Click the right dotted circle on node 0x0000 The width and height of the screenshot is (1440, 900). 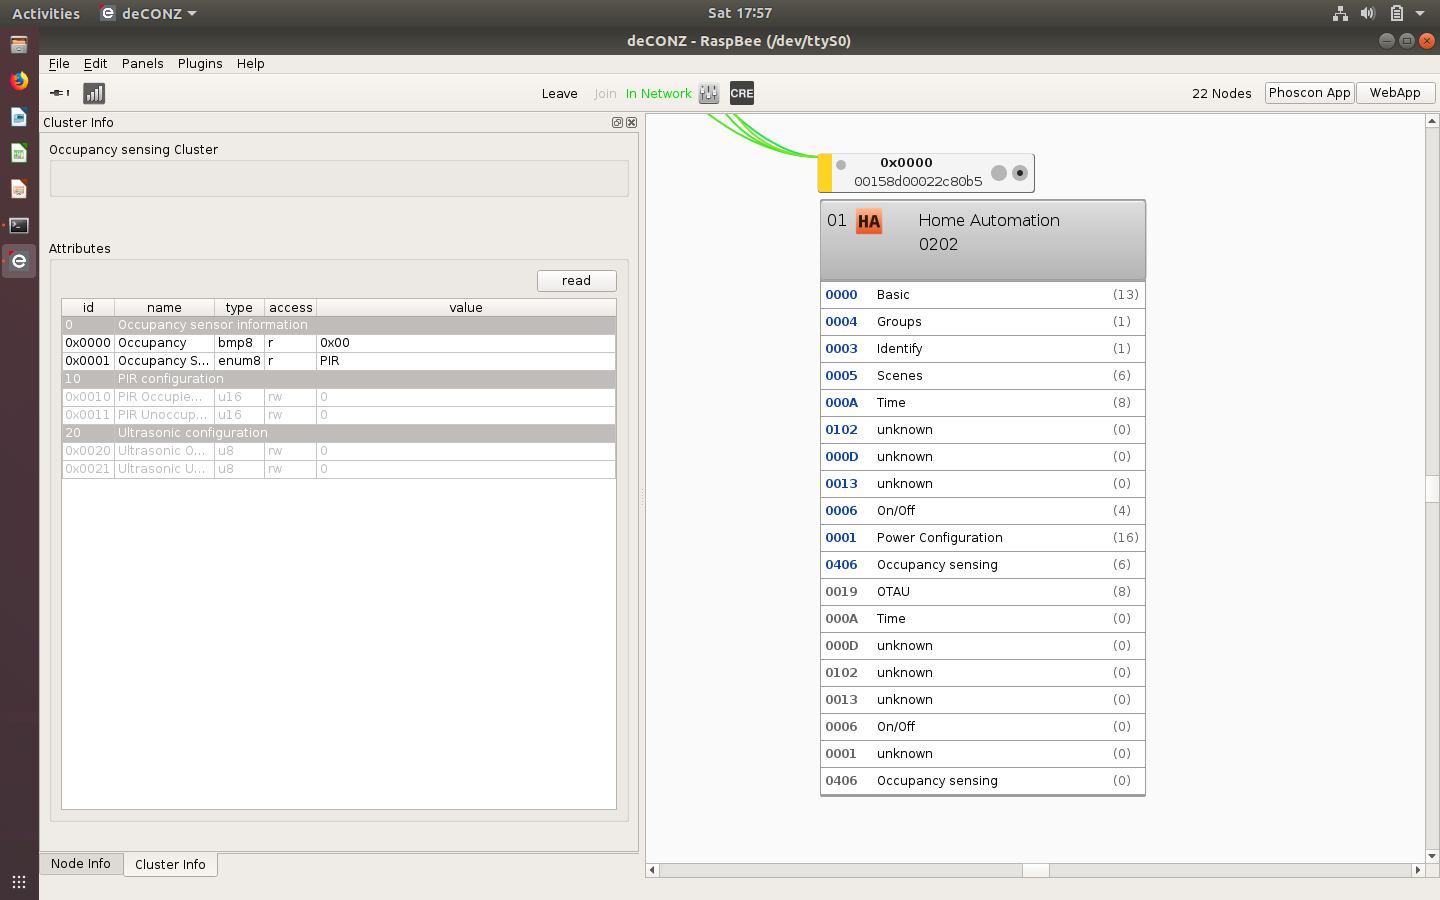tap(1020, 173)
